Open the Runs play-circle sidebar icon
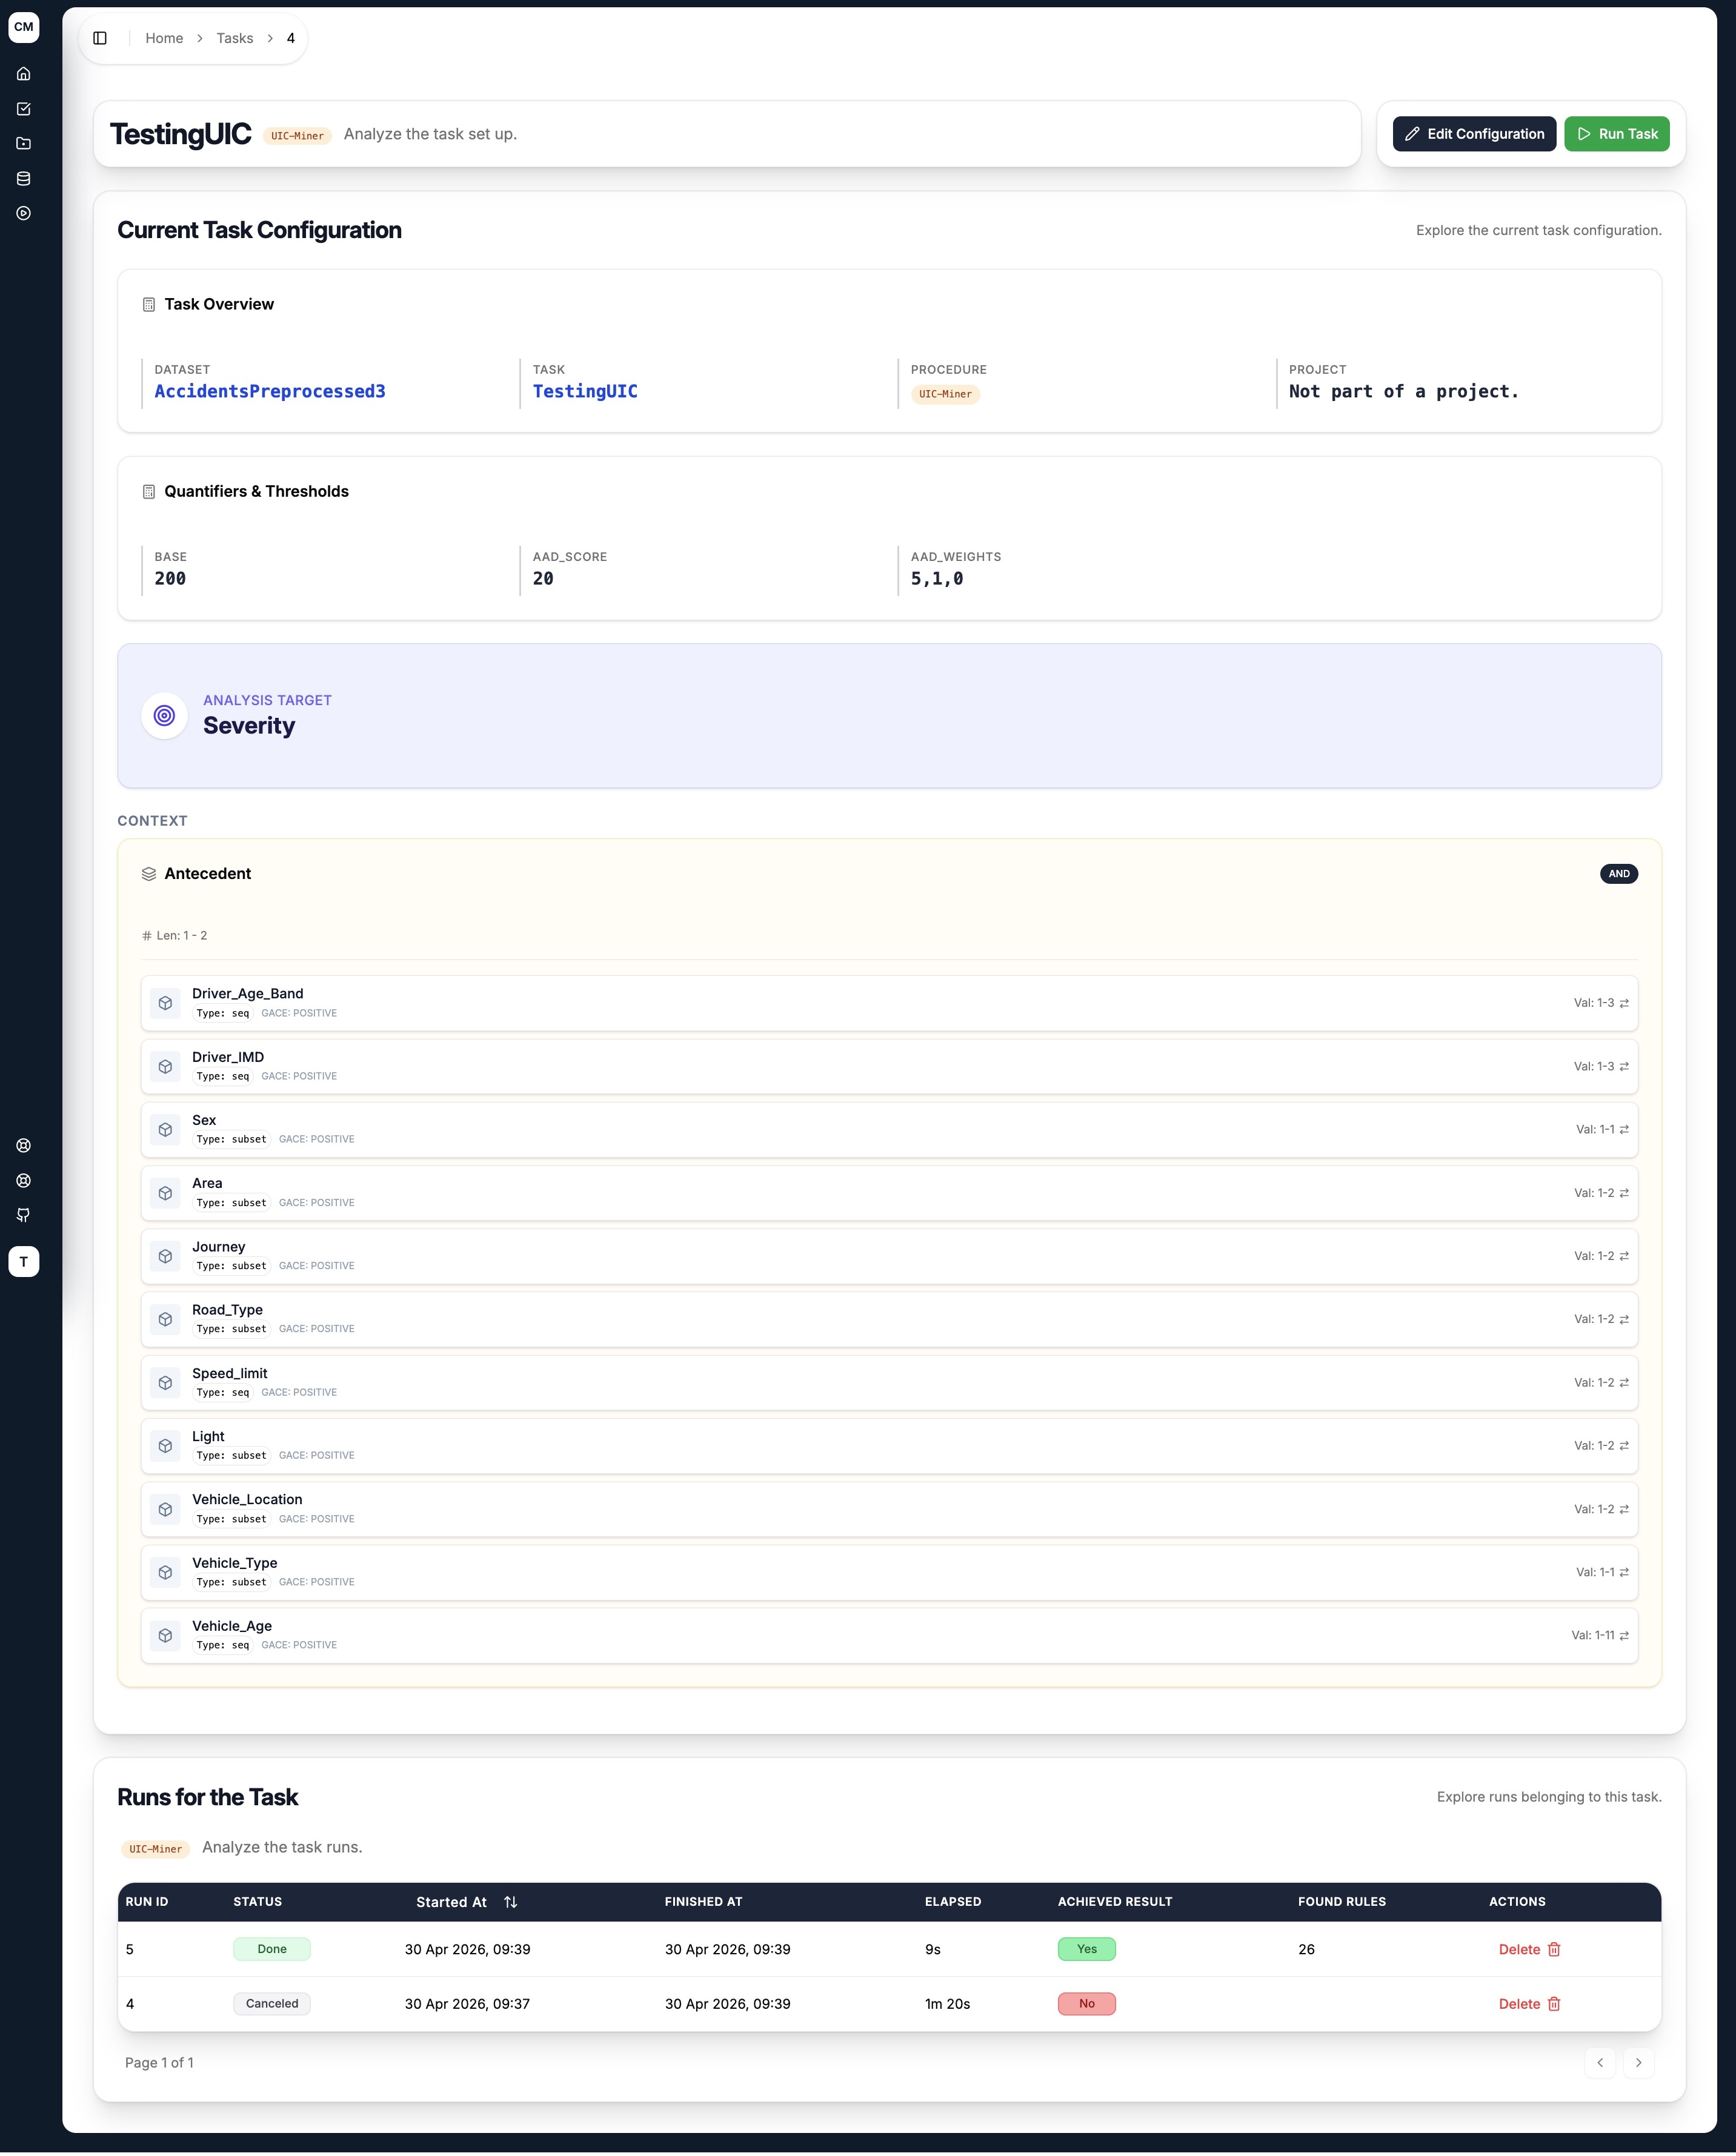Image resolution: width=1736 pixels, height=2156 pixels. (24, 214)
